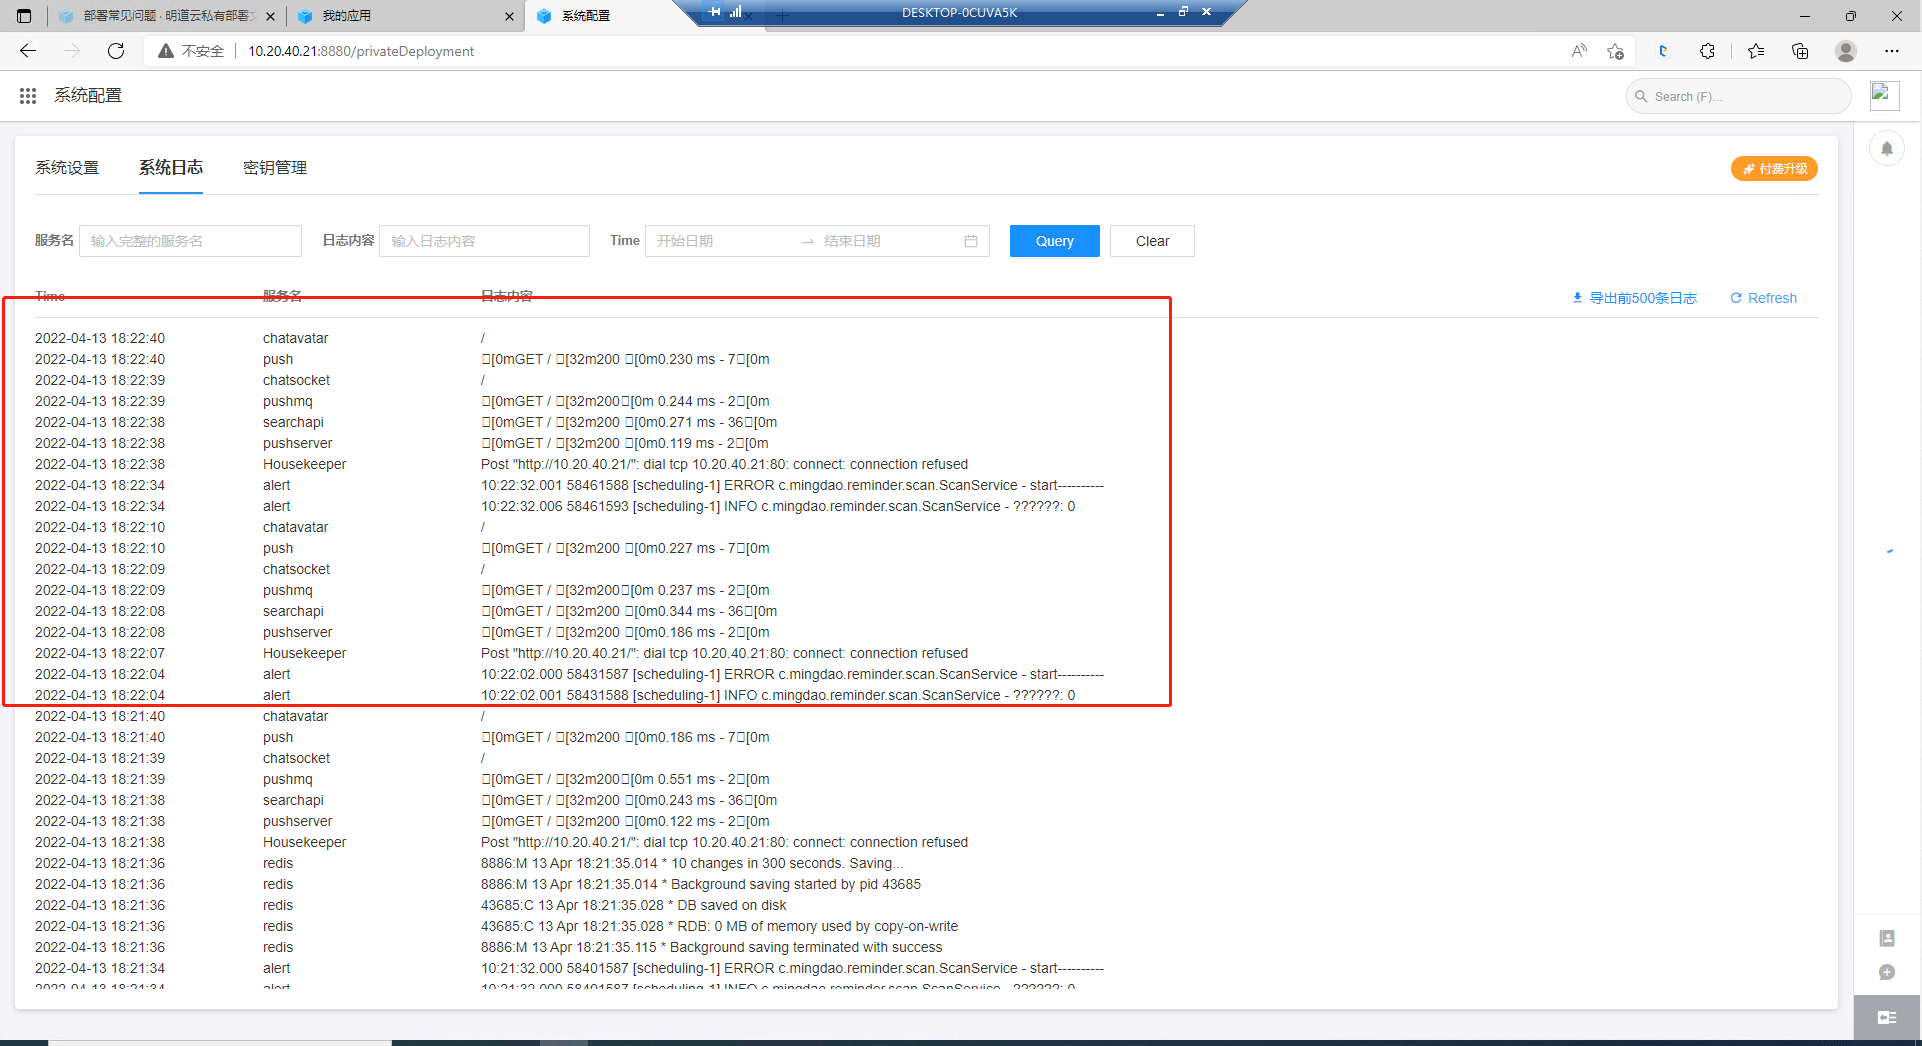Click the Clear button
This screenshot has width=1922, height=1046.
(1151, 240)
